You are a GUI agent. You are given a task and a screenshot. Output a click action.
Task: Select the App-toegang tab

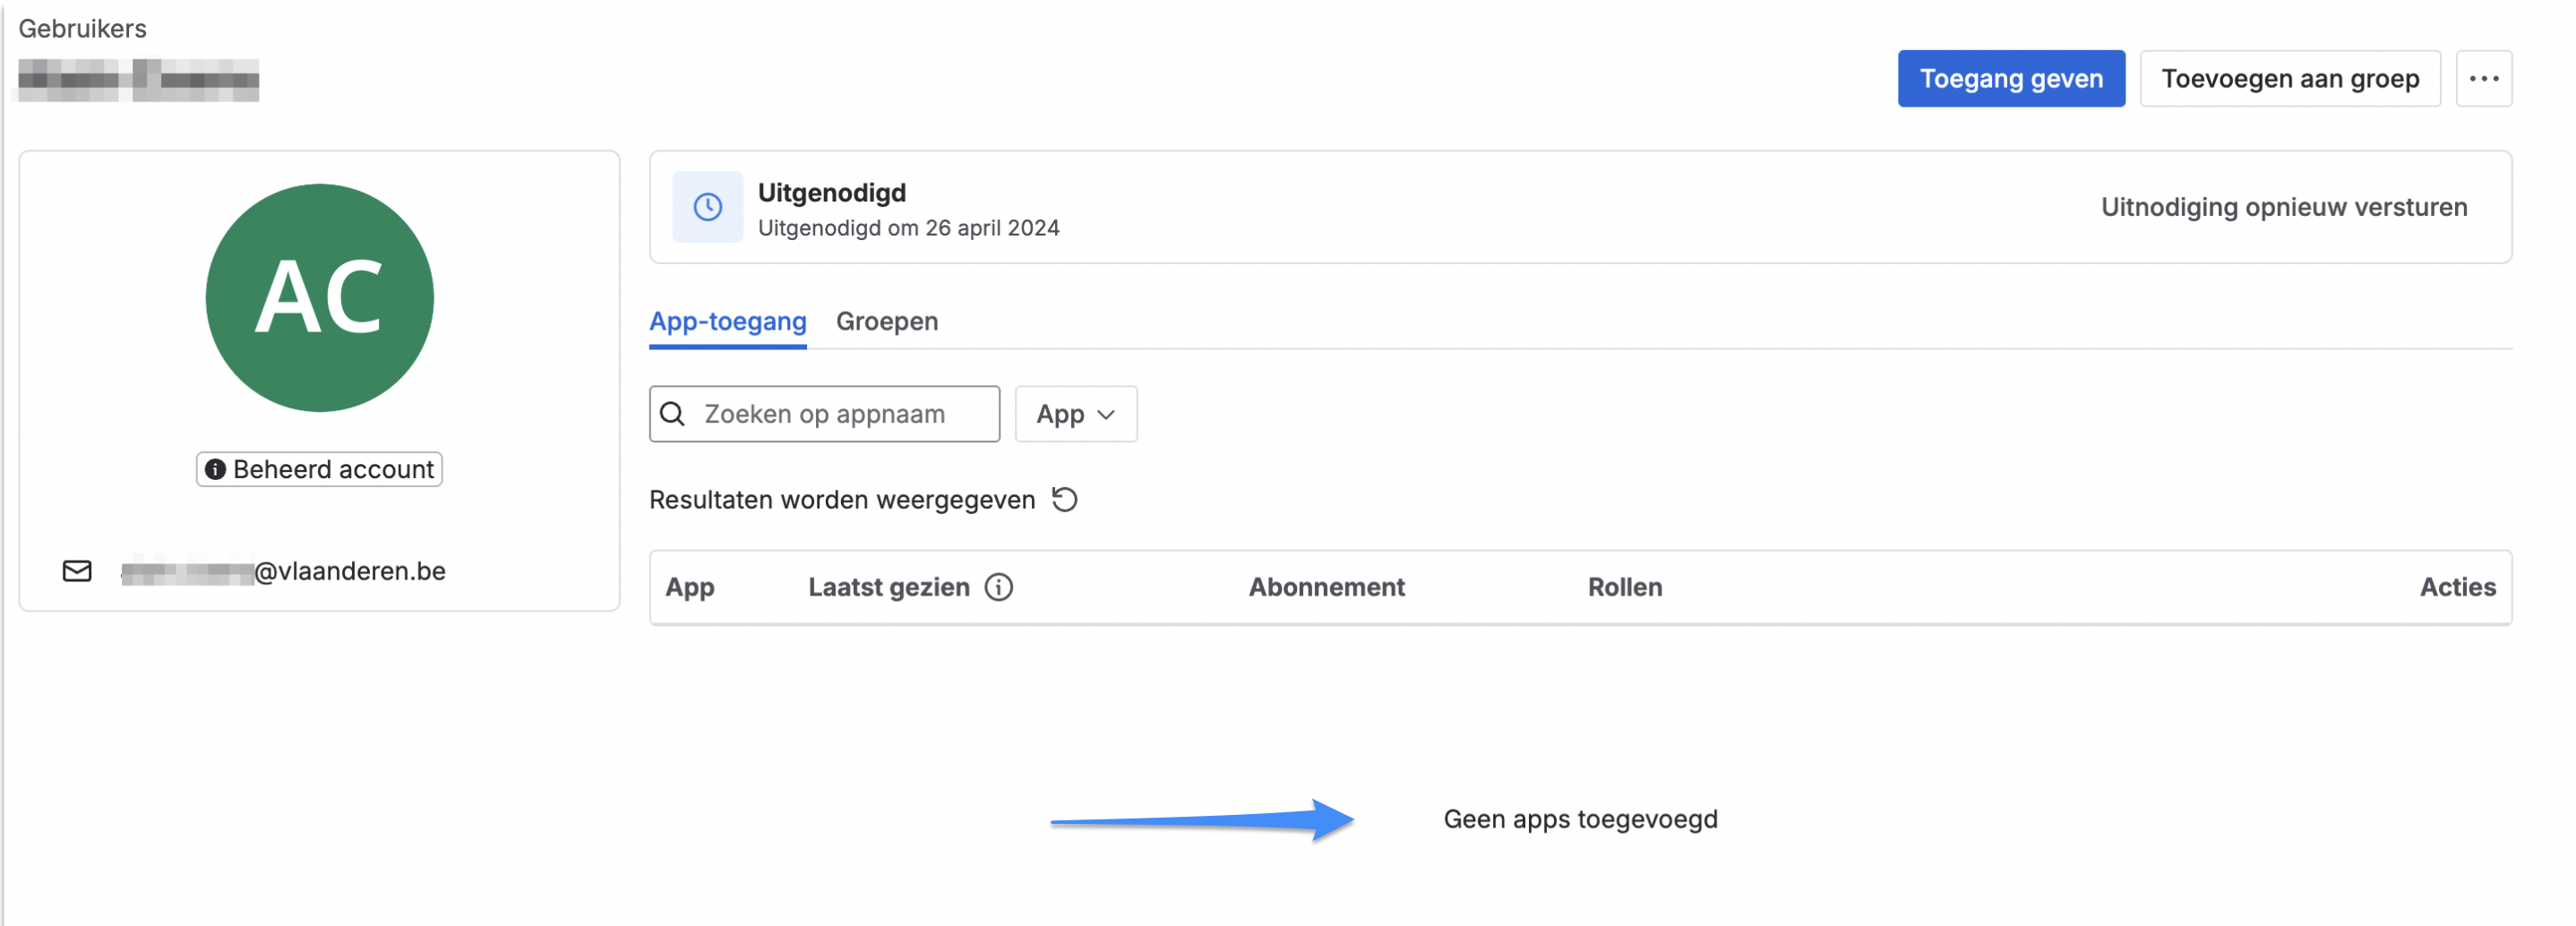click(x=727, y=321)
